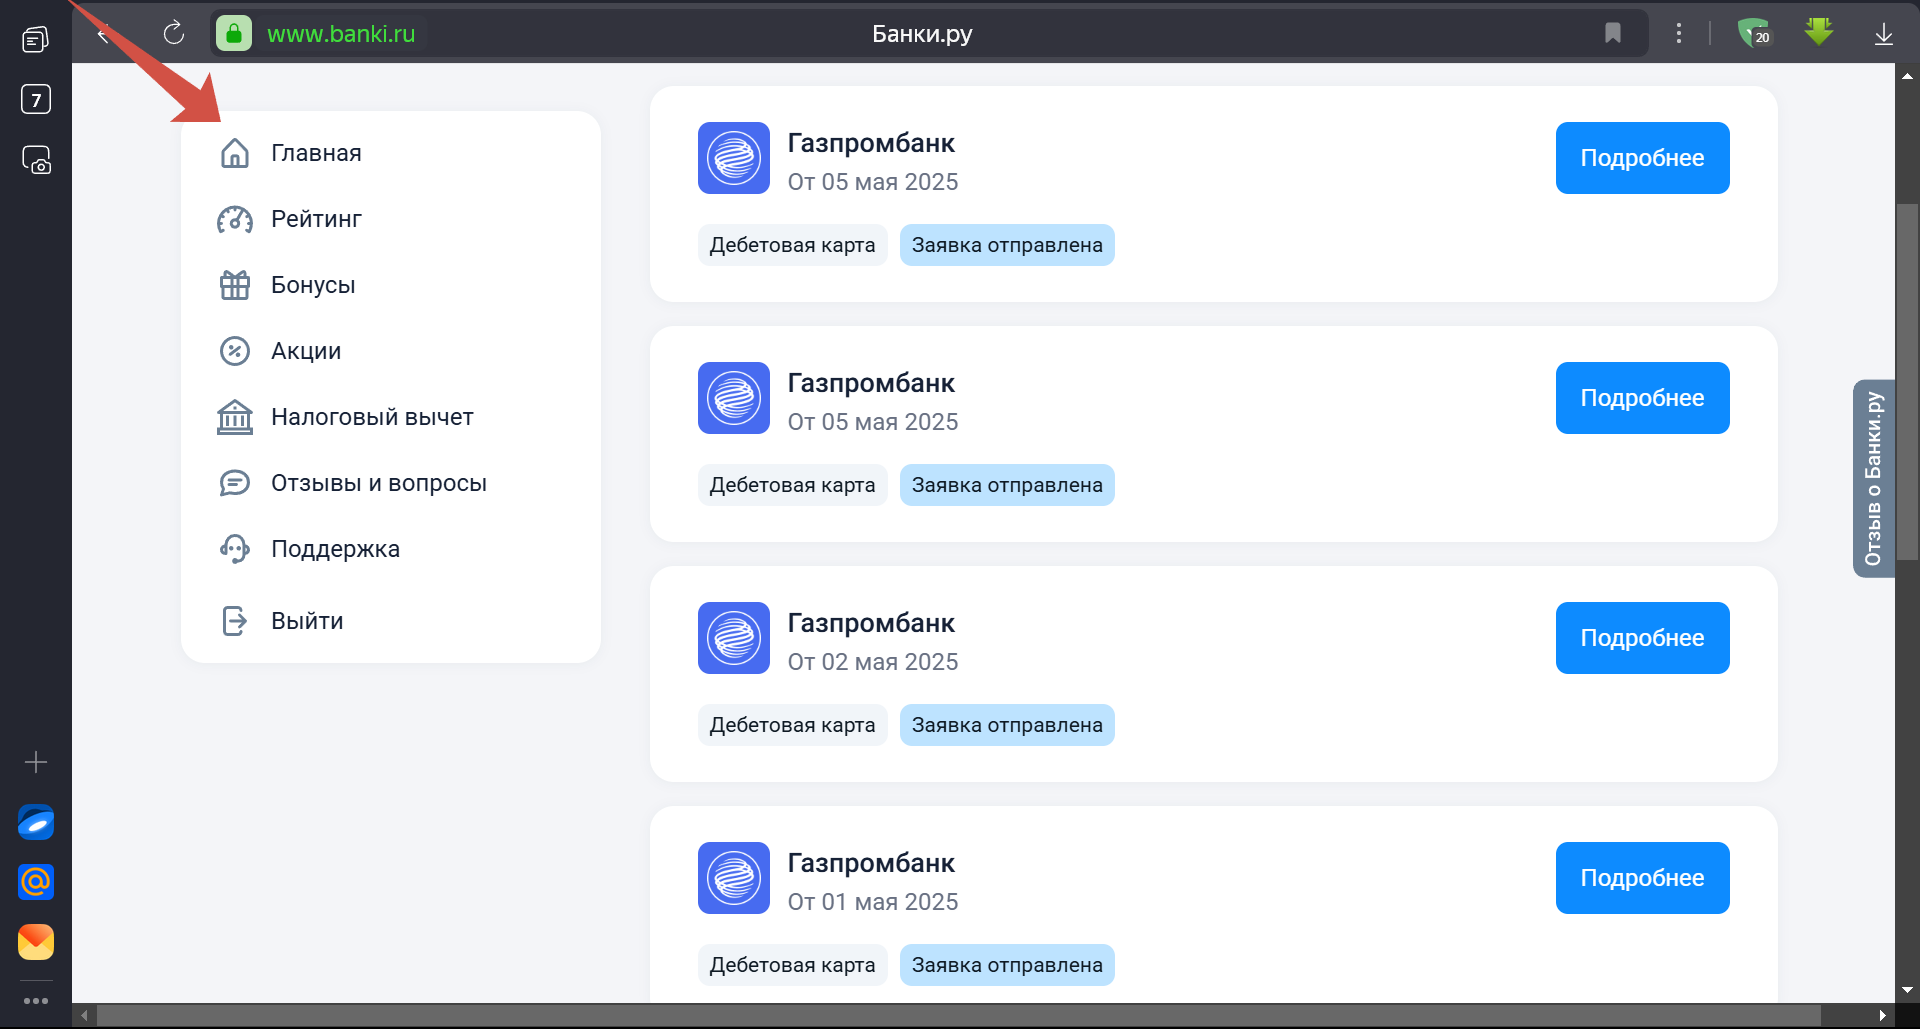Click the green padlock security icon
Image resolution: width=1920 pixels, height=1029 pixels.
pyautogui.click(x=234, y=34)
